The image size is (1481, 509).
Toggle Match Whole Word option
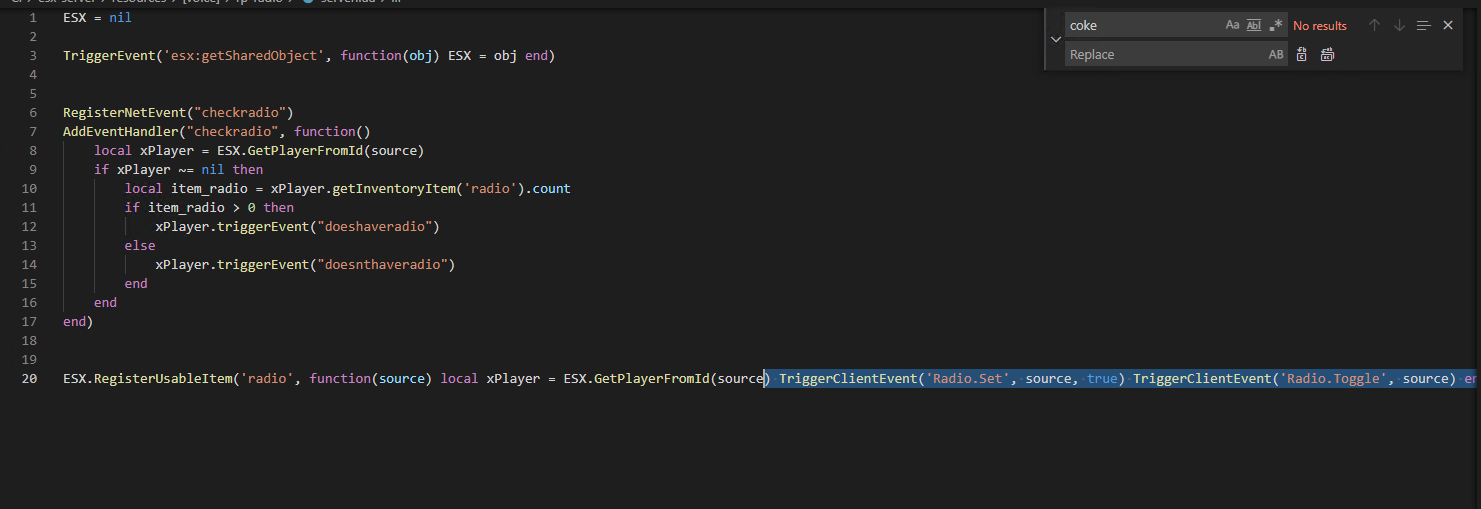point(1254,25)
